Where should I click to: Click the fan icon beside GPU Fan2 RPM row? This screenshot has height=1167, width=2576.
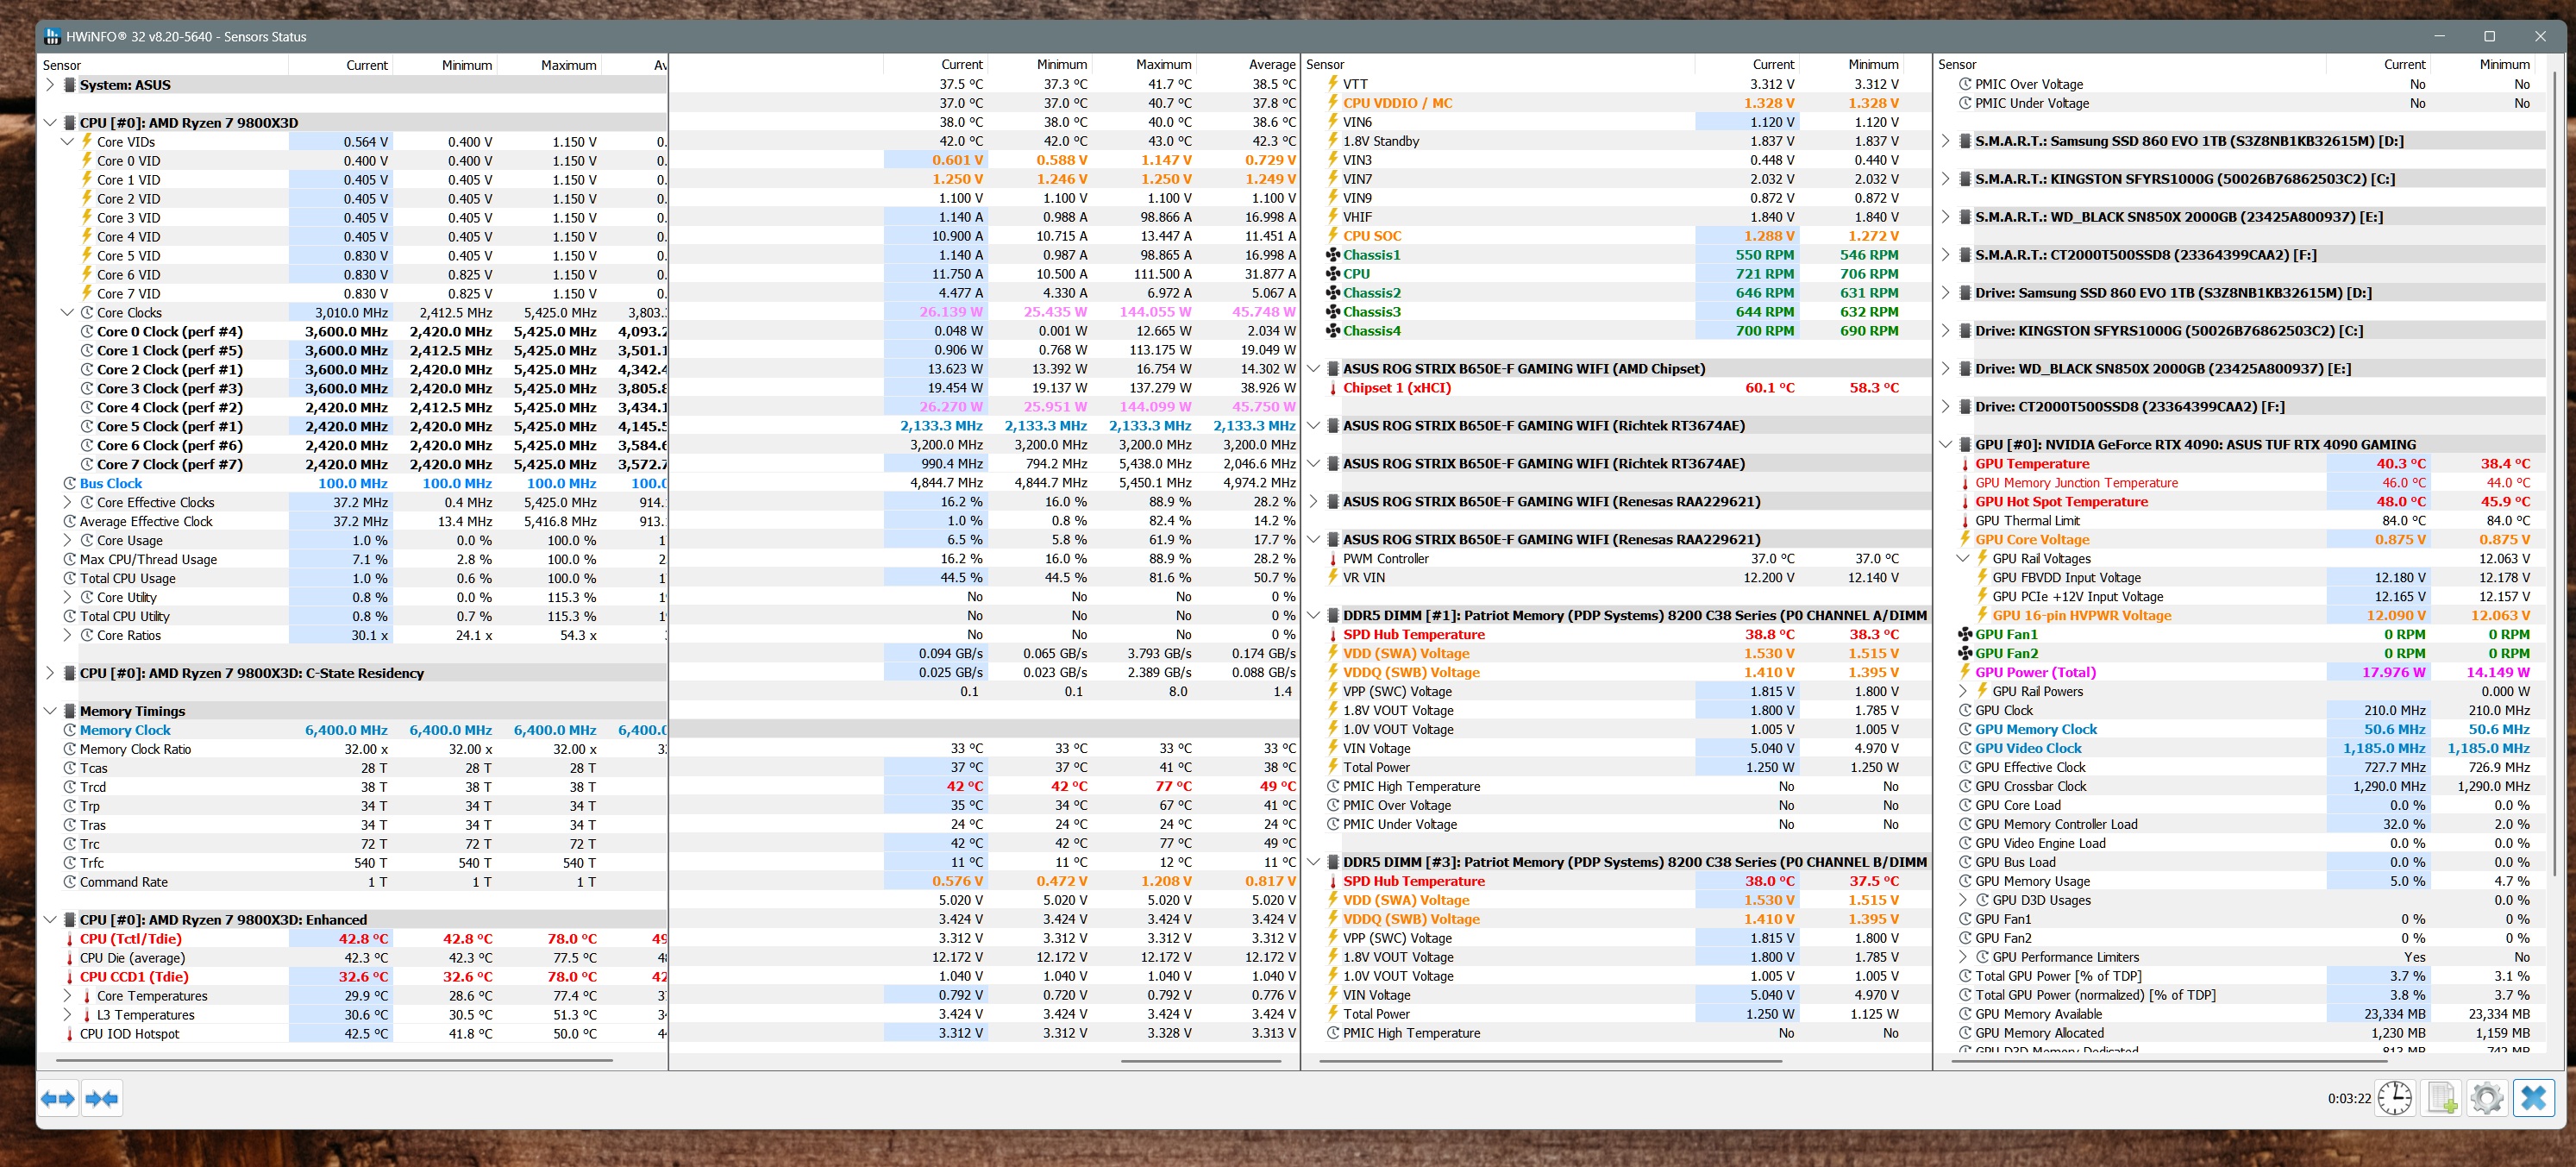[1965, 653]
